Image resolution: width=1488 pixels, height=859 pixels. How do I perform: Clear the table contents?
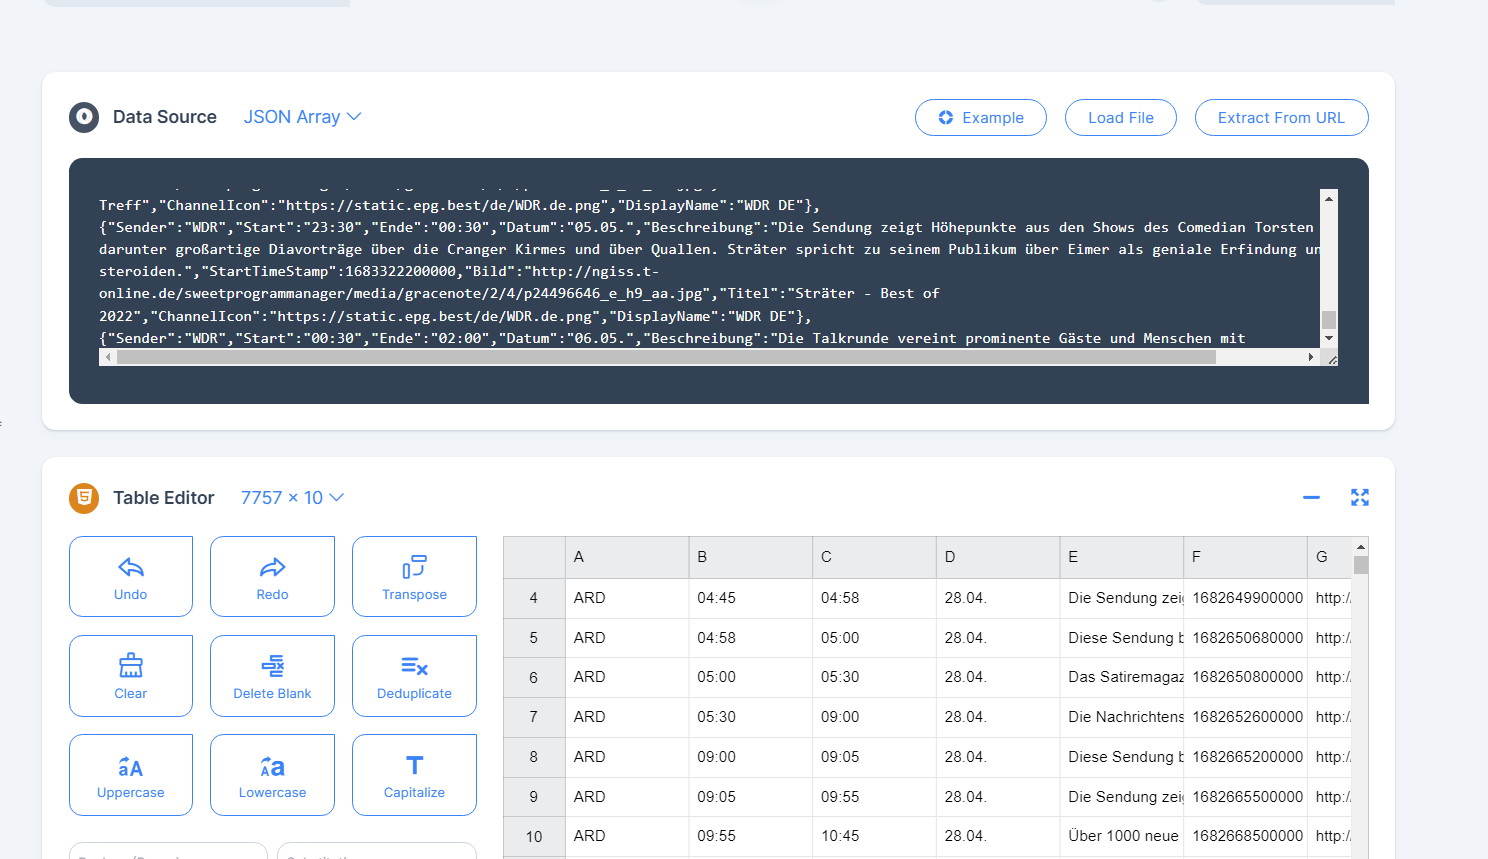pos(131,676)
